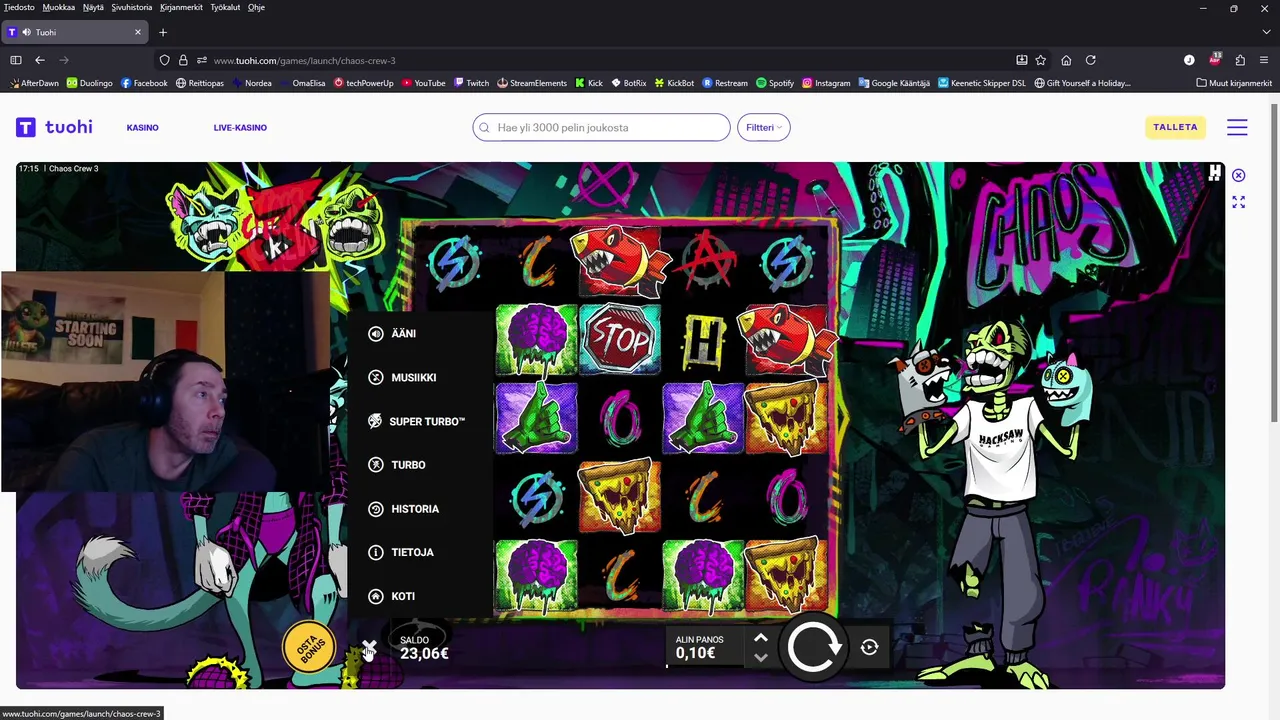The height and width of the screenshot is (720, 1280).
Task: Open autoplay settings next to spin button
Action: pos(869,647)
